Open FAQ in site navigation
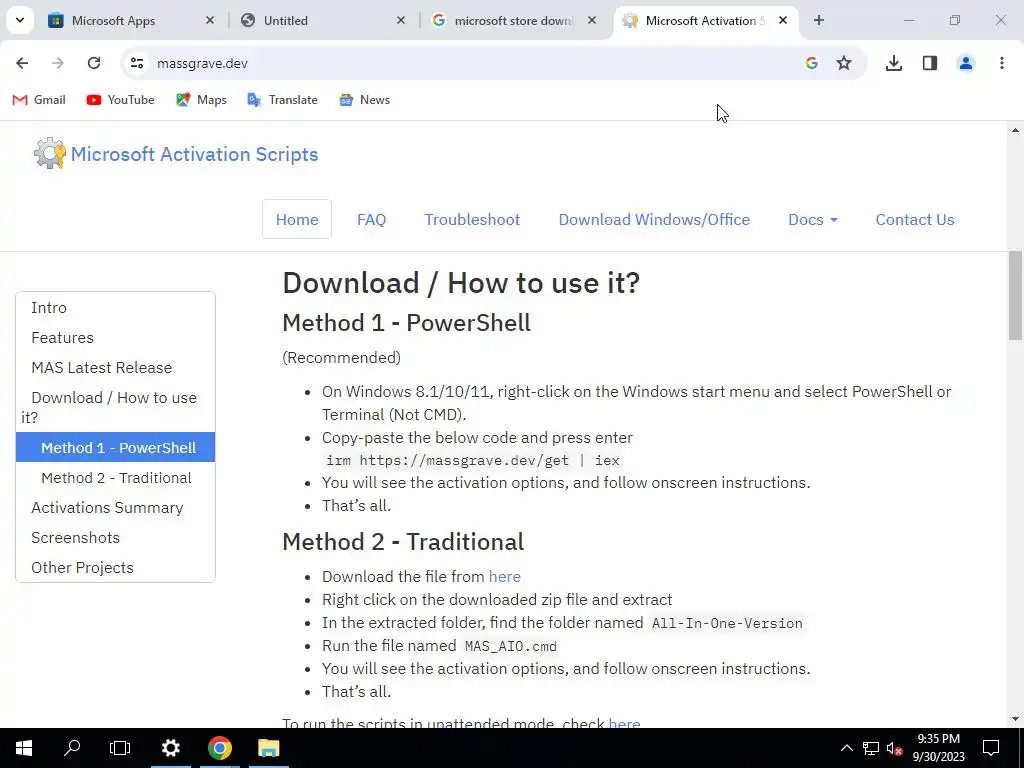 click(372, 219)
